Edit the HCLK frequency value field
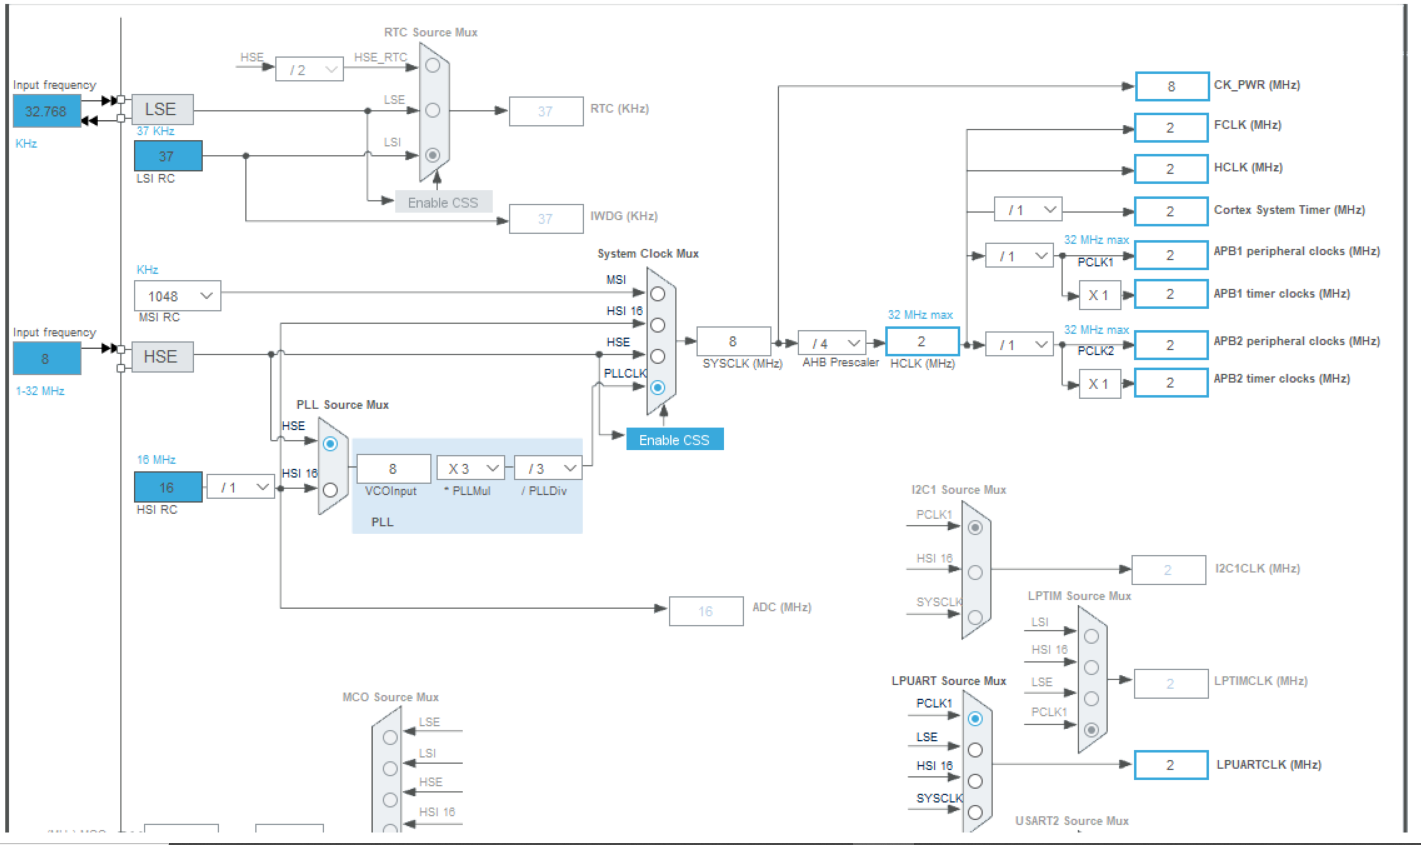This screenshot has height=845, width=1421. [921, 341]
